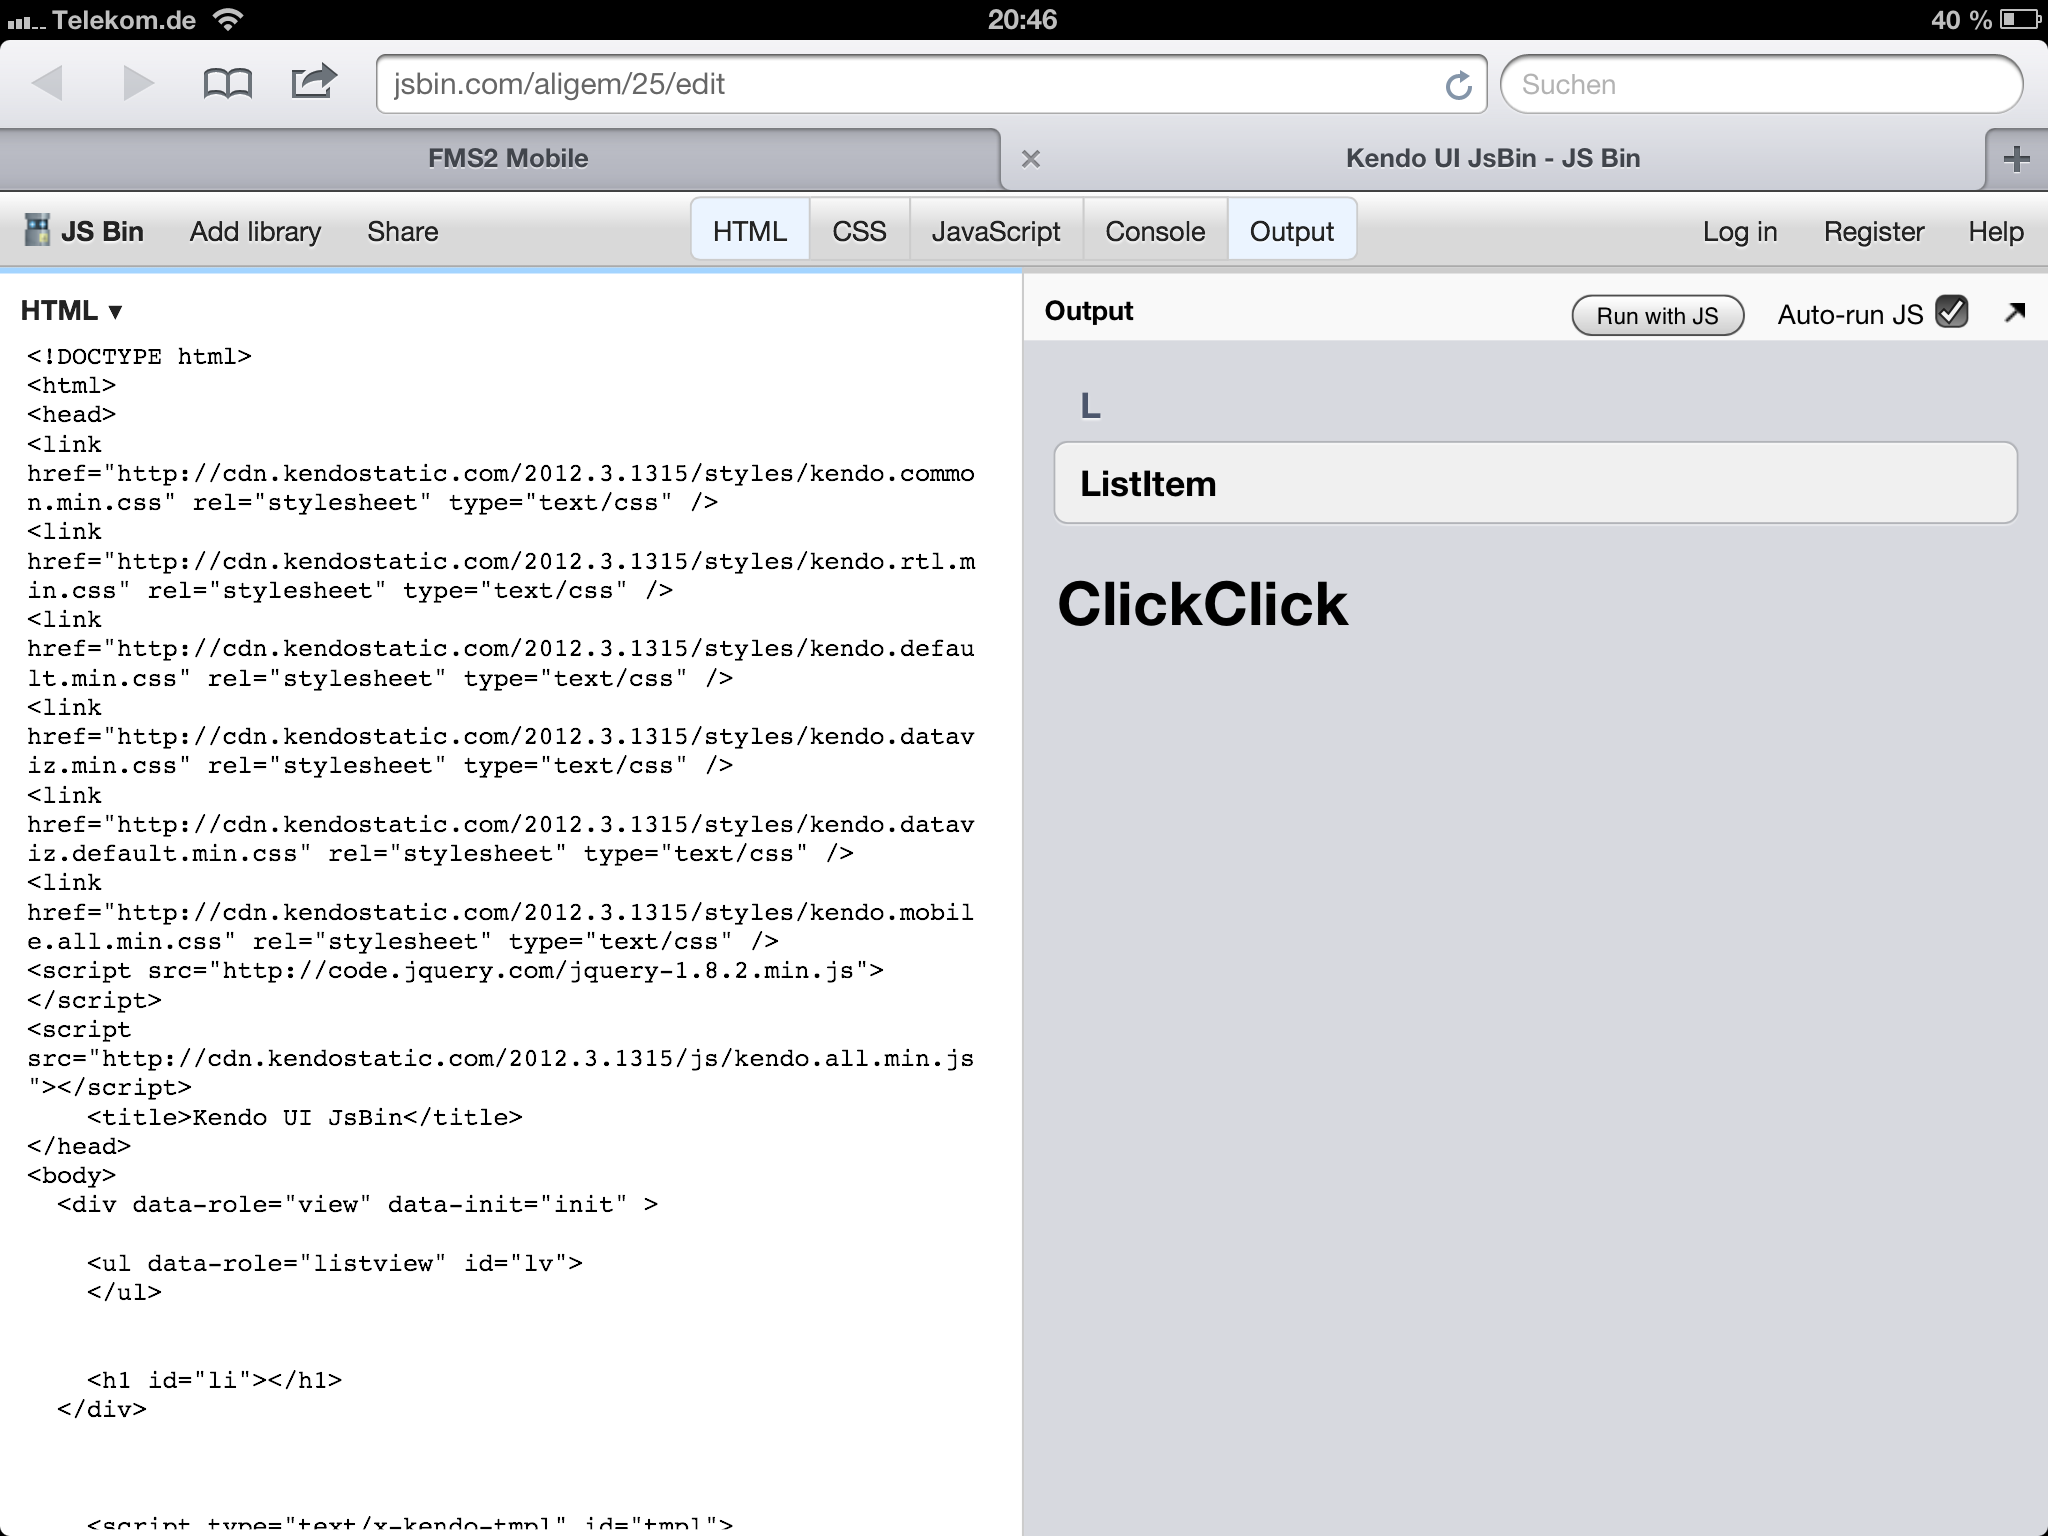Click the Log in link

coord(1739,231)
